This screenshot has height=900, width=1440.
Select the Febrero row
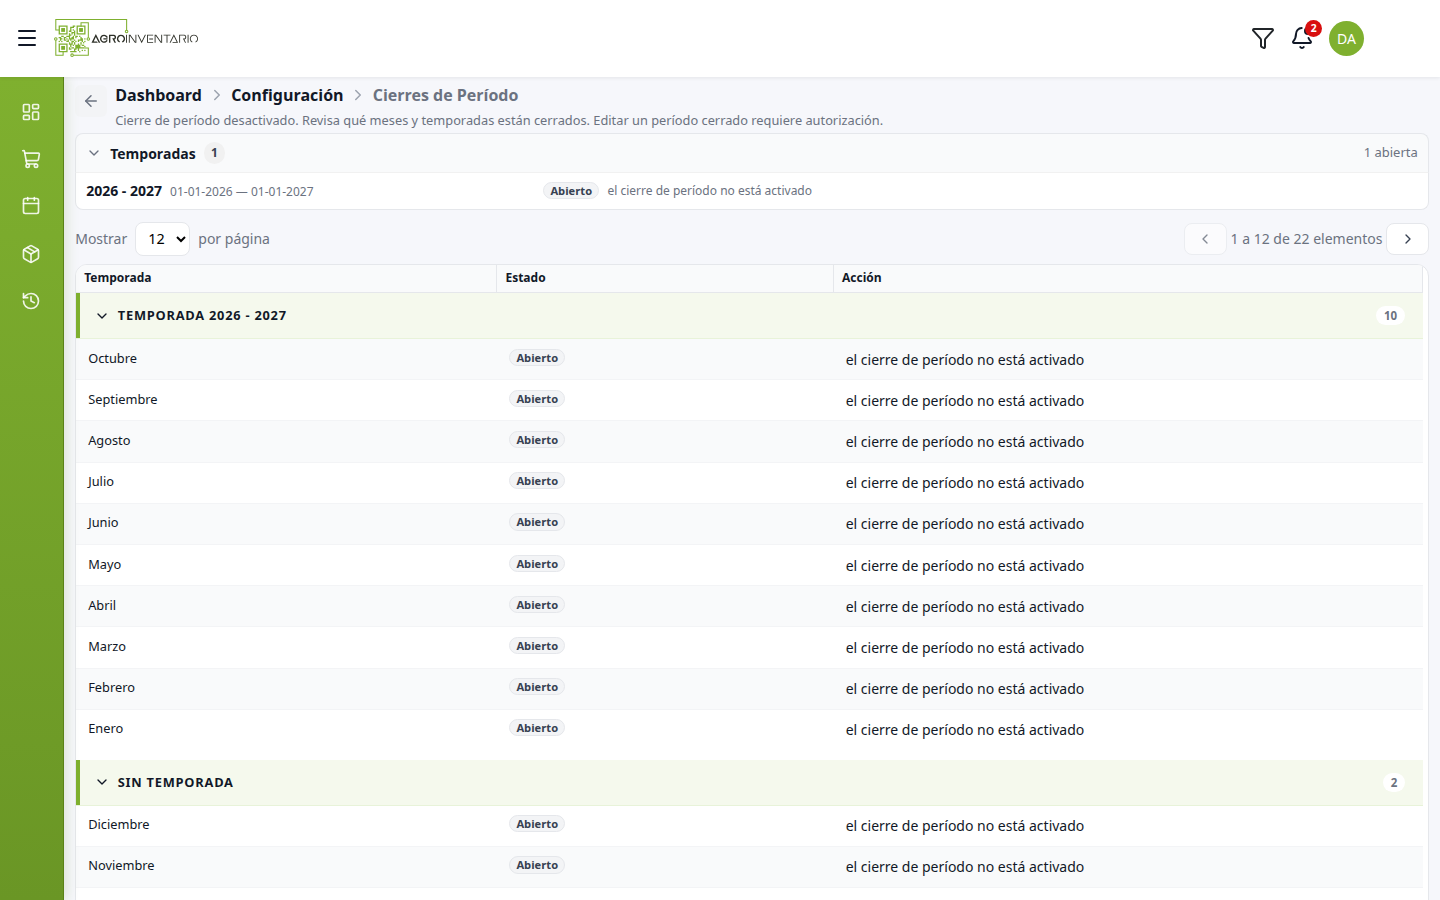point(749,688)
